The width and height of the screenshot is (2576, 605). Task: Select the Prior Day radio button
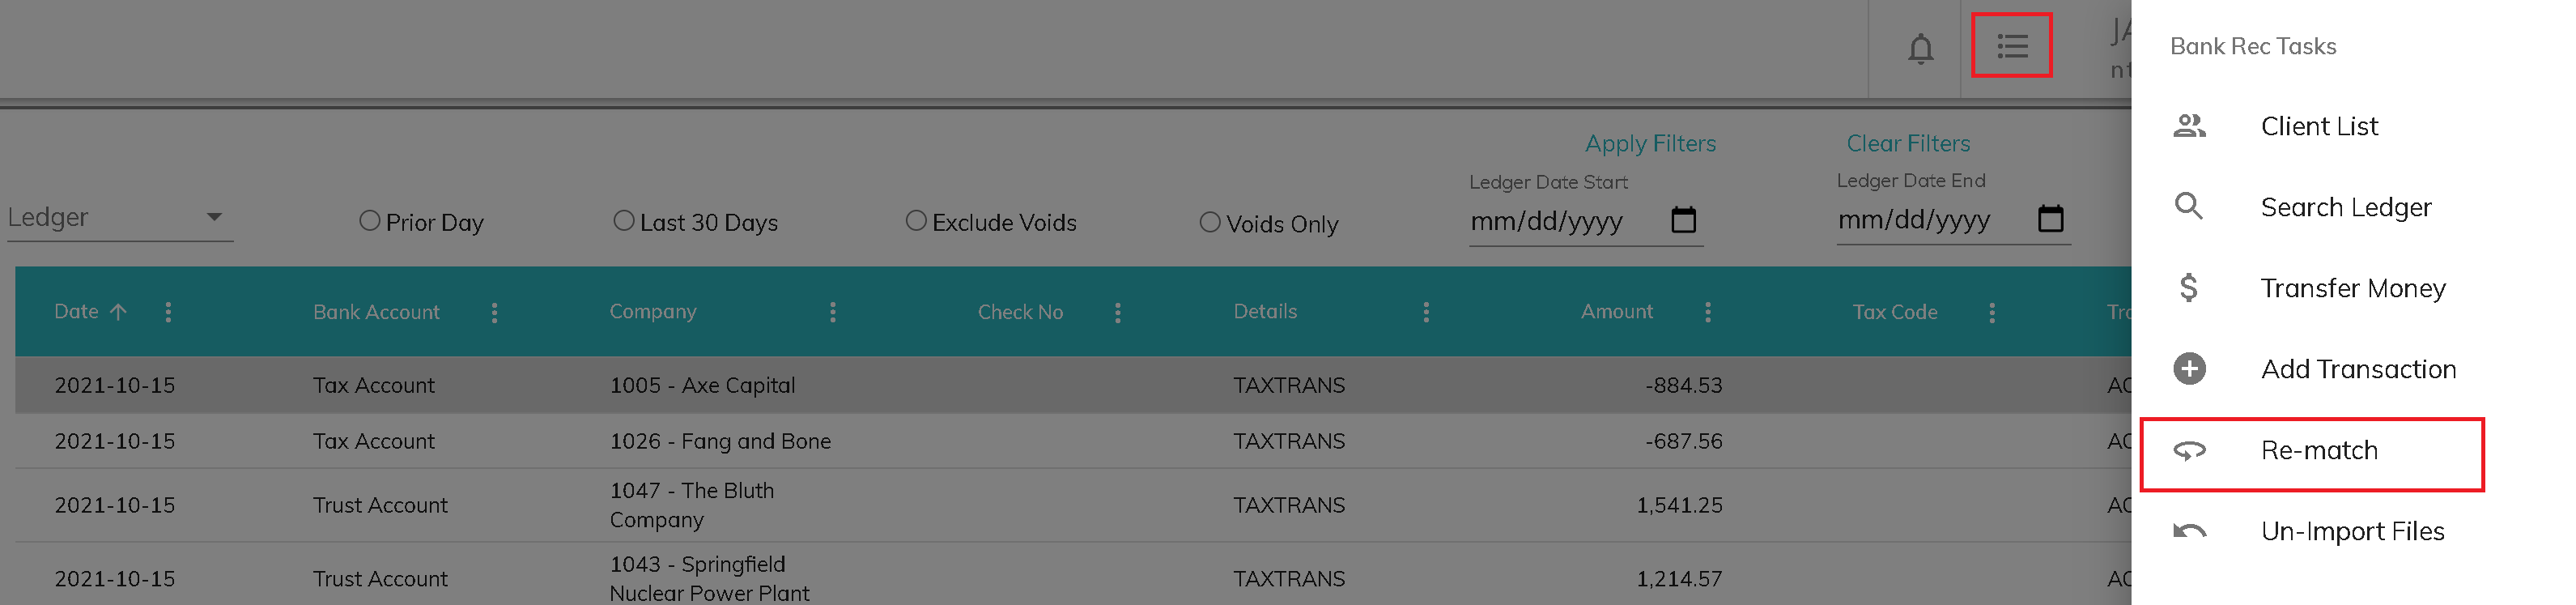tap(370, 221)
